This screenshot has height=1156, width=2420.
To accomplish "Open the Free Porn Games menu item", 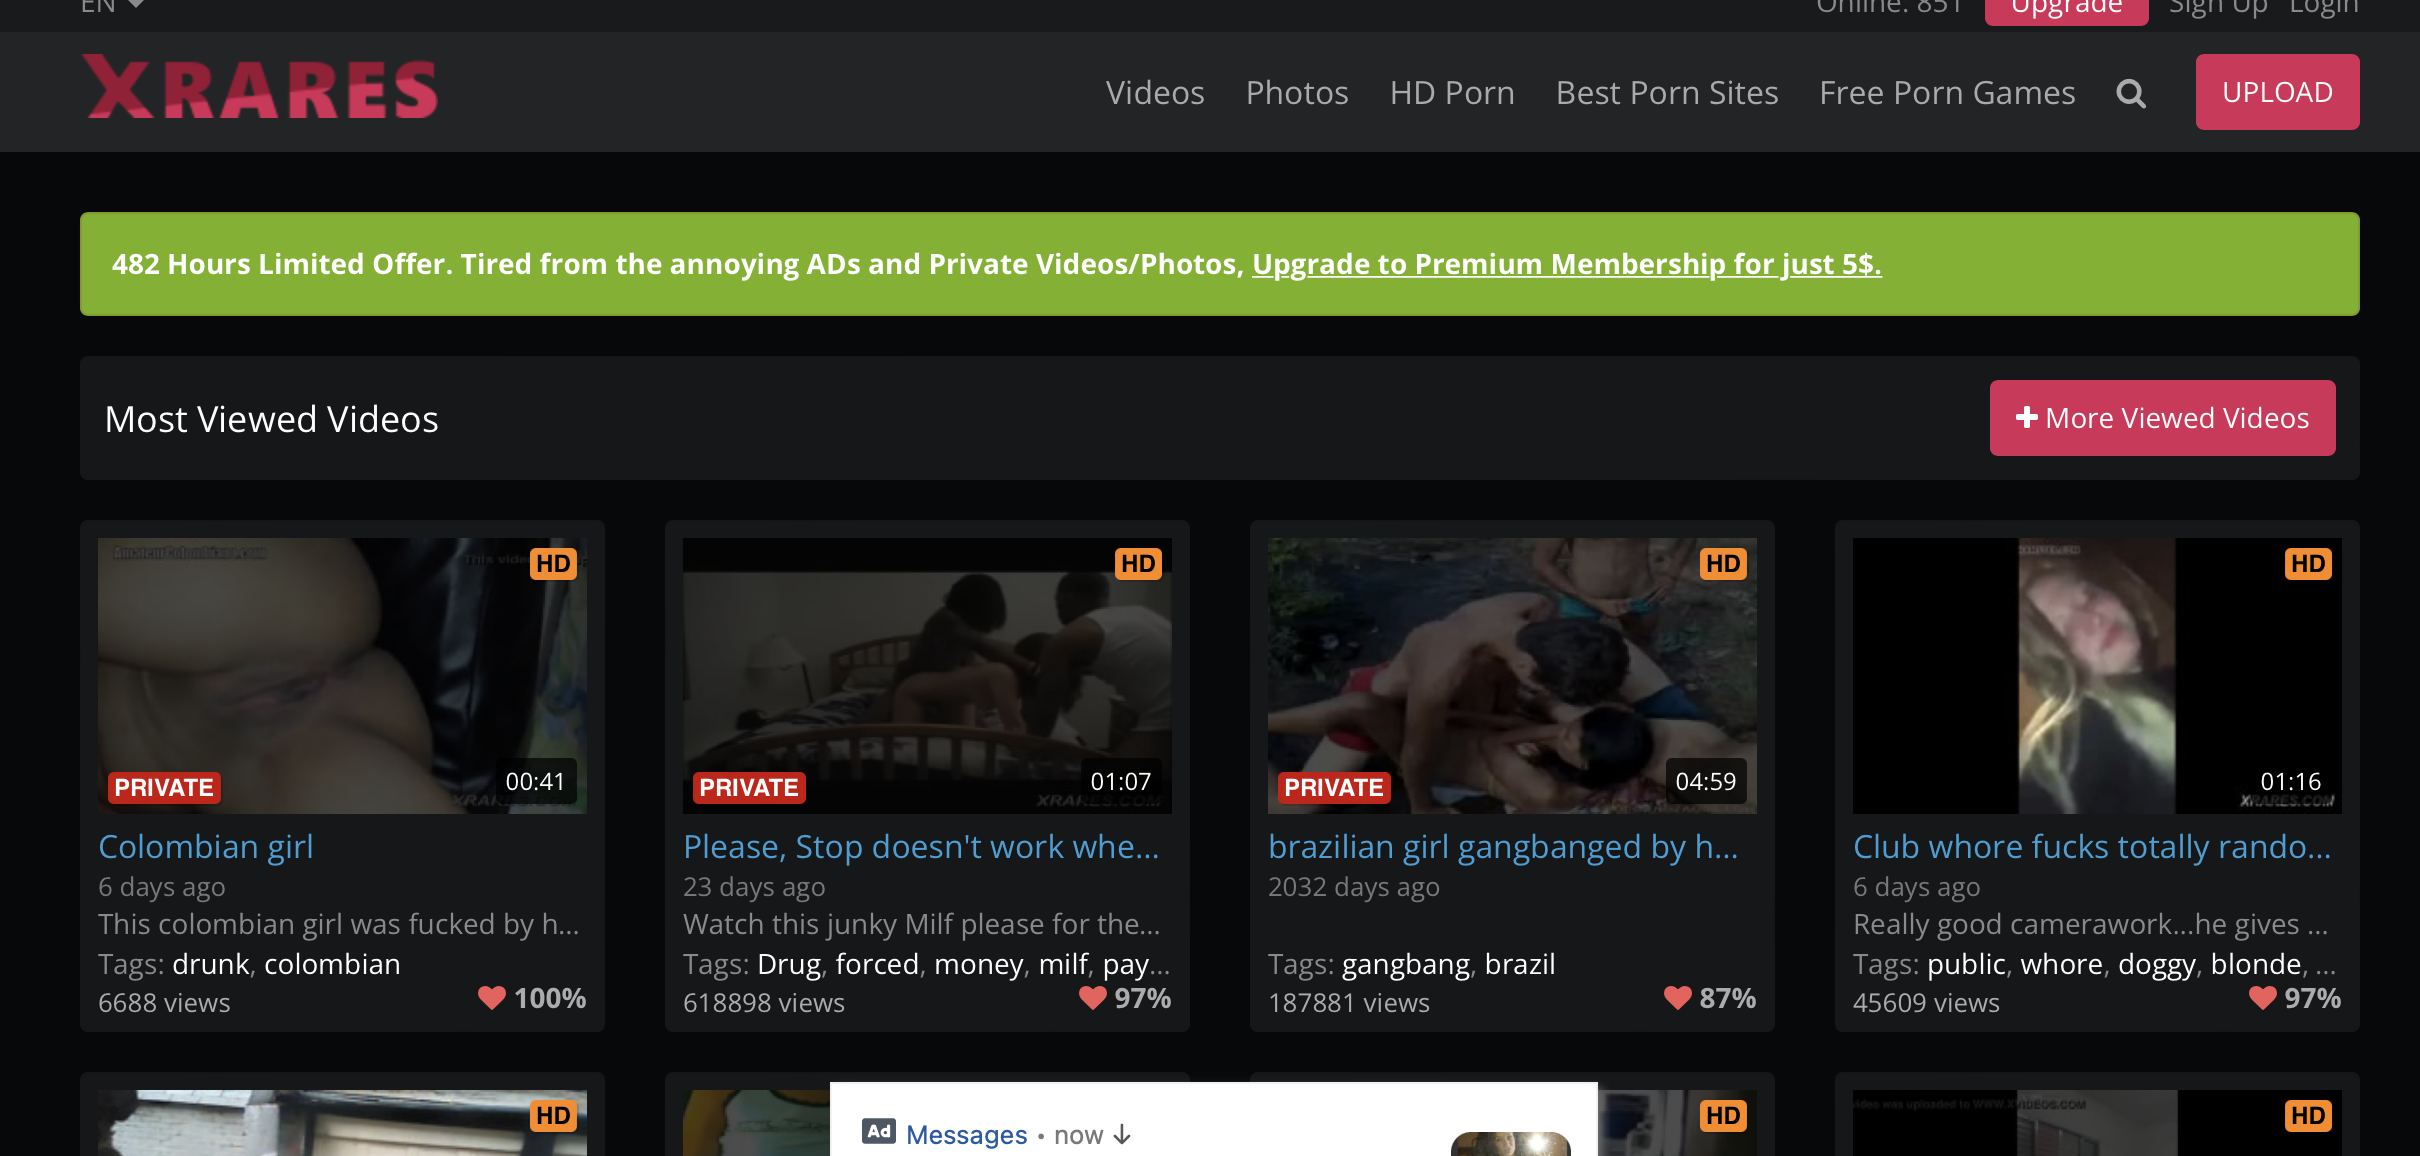I will point(1947,93).
